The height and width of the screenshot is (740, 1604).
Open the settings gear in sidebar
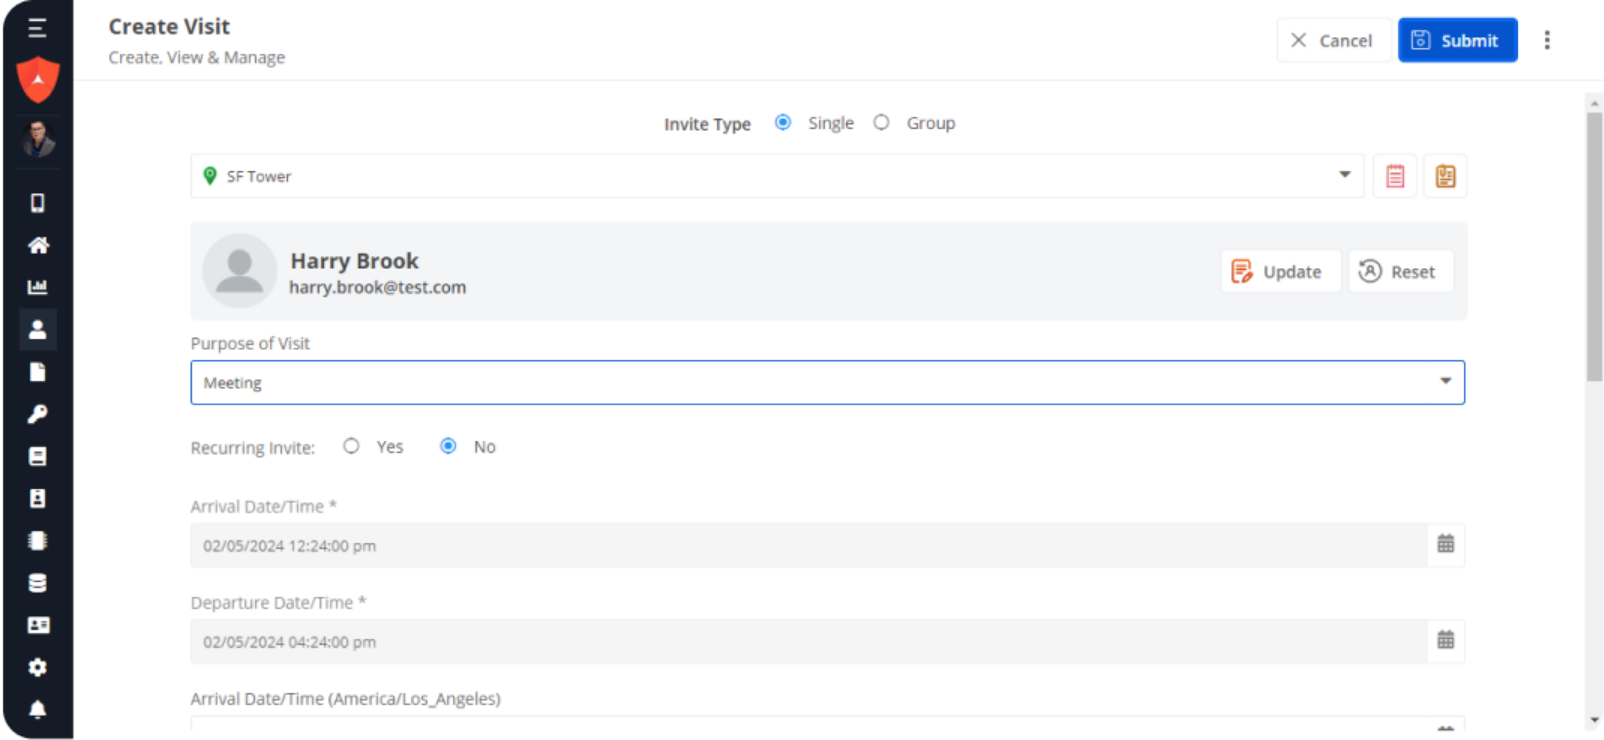(x=38, y=667)
